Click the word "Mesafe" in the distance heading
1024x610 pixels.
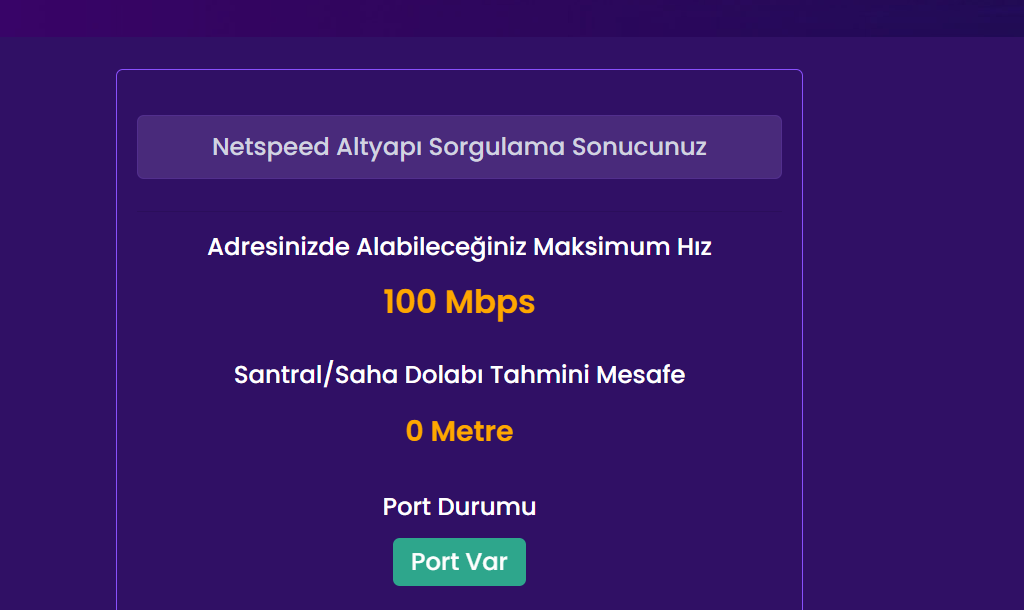tap(640, 376)
